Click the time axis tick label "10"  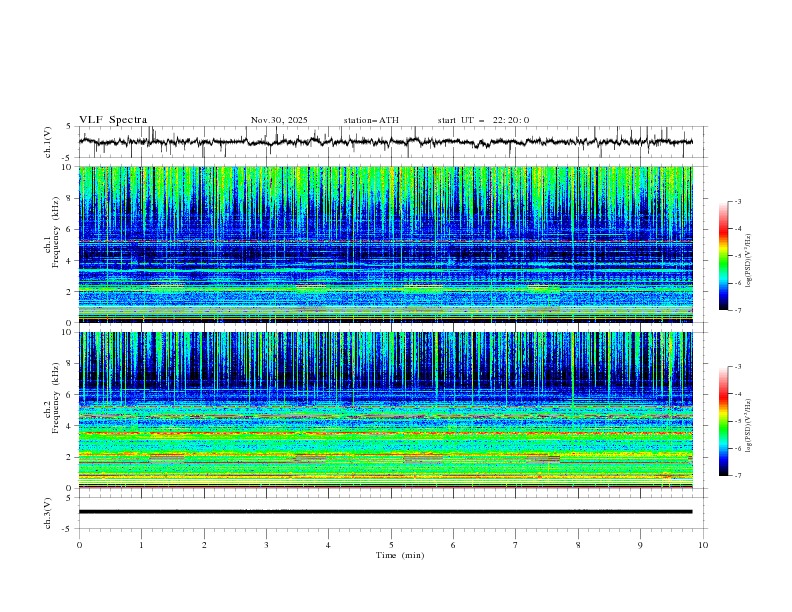703,545
